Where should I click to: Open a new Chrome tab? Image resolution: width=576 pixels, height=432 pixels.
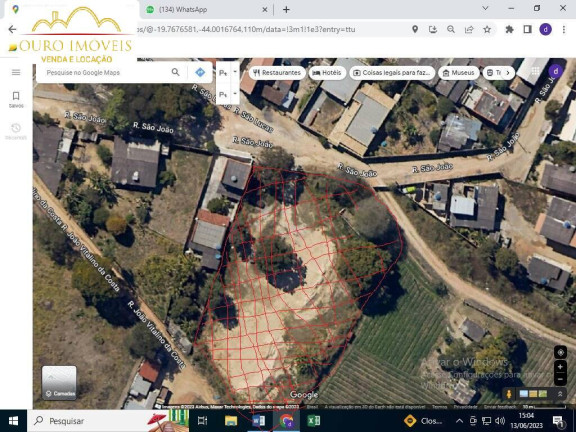(x=286, y=10)
